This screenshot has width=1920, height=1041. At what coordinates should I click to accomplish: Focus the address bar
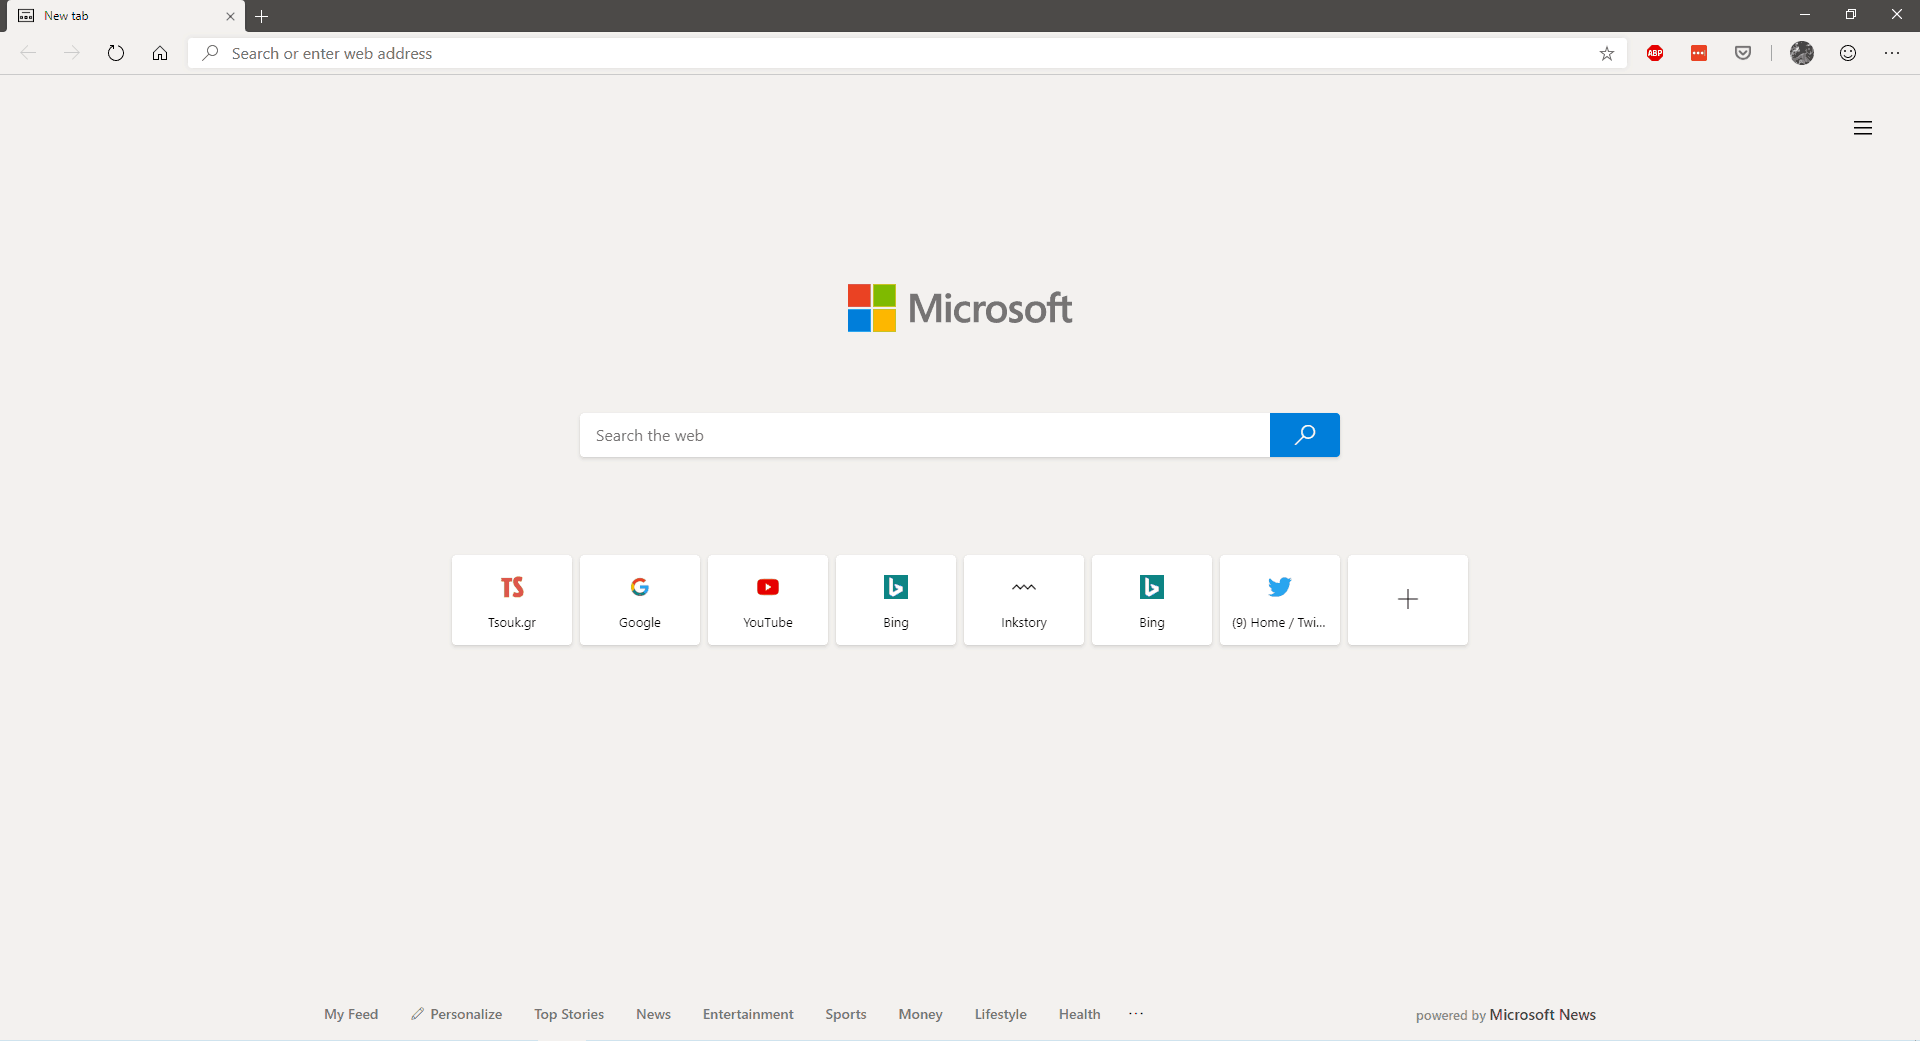point(900,54)
